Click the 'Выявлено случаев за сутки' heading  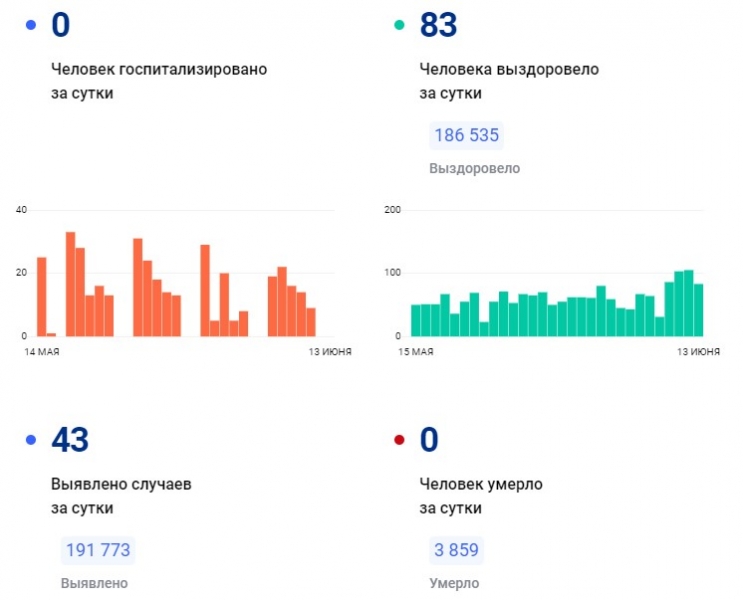click(121, 495)
